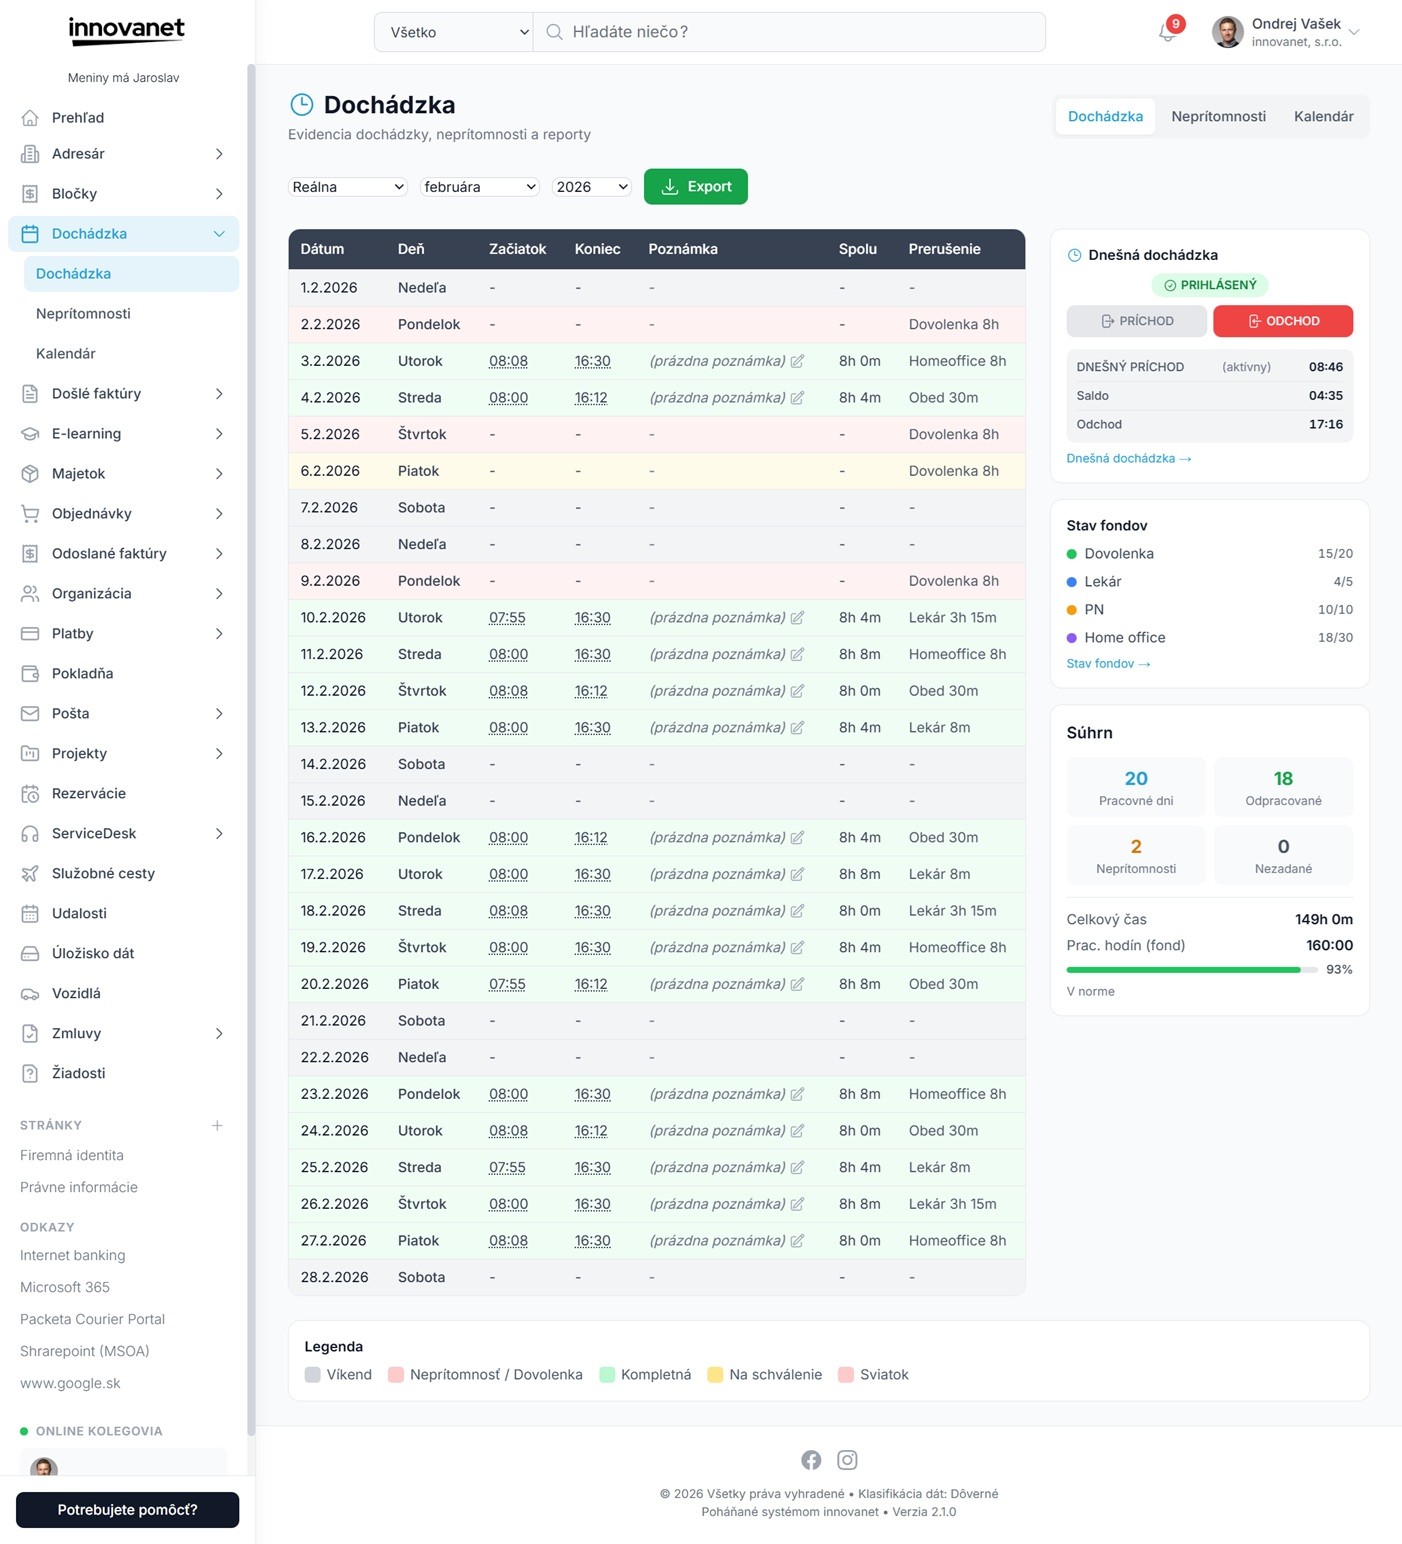Click the Služobné cesty plane icon
The width and height of the screenshot is (1402, 1544).
tap(30, 874)
